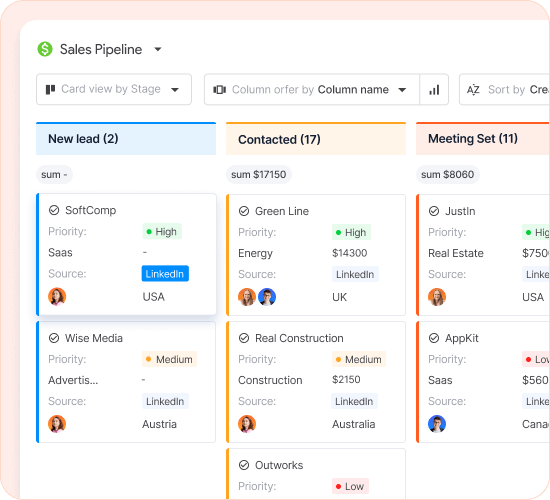Click the LinkedIn source tag on Wise Media
This screenshot has width=550, height=500.
[165, 401]
